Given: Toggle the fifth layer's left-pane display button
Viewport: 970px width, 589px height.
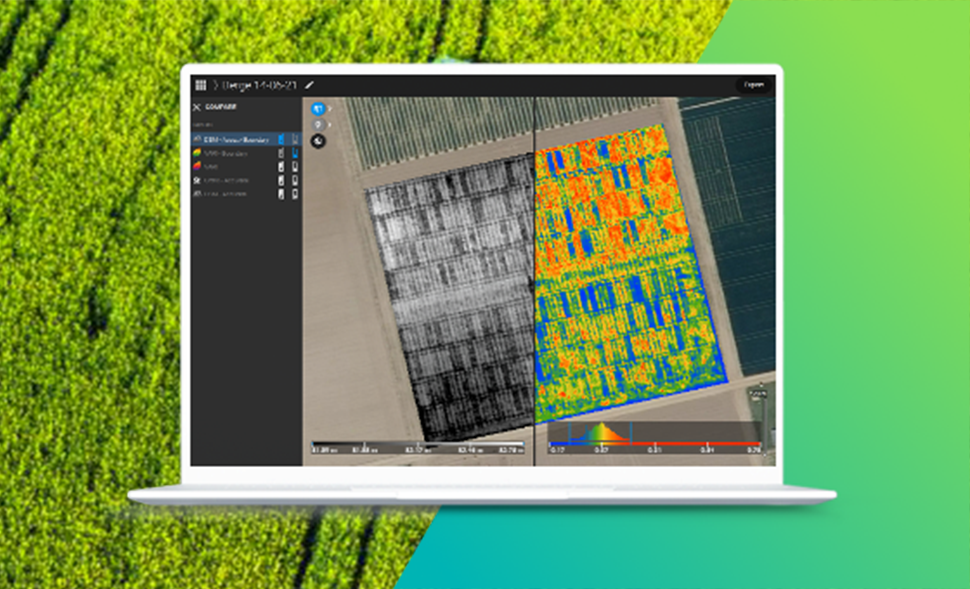Looking at the screenshot, I should tap(281, 194).
